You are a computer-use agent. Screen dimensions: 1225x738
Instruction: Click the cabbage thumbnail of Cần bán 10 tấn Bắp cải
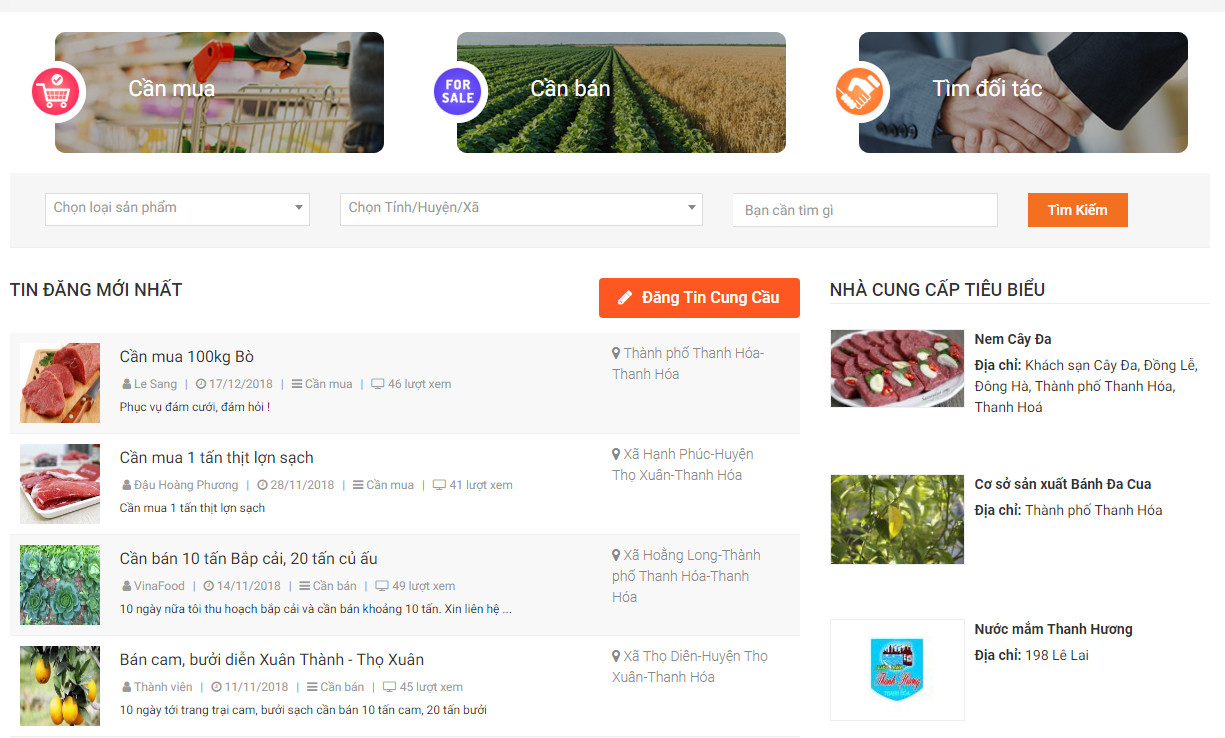[60, 585]
